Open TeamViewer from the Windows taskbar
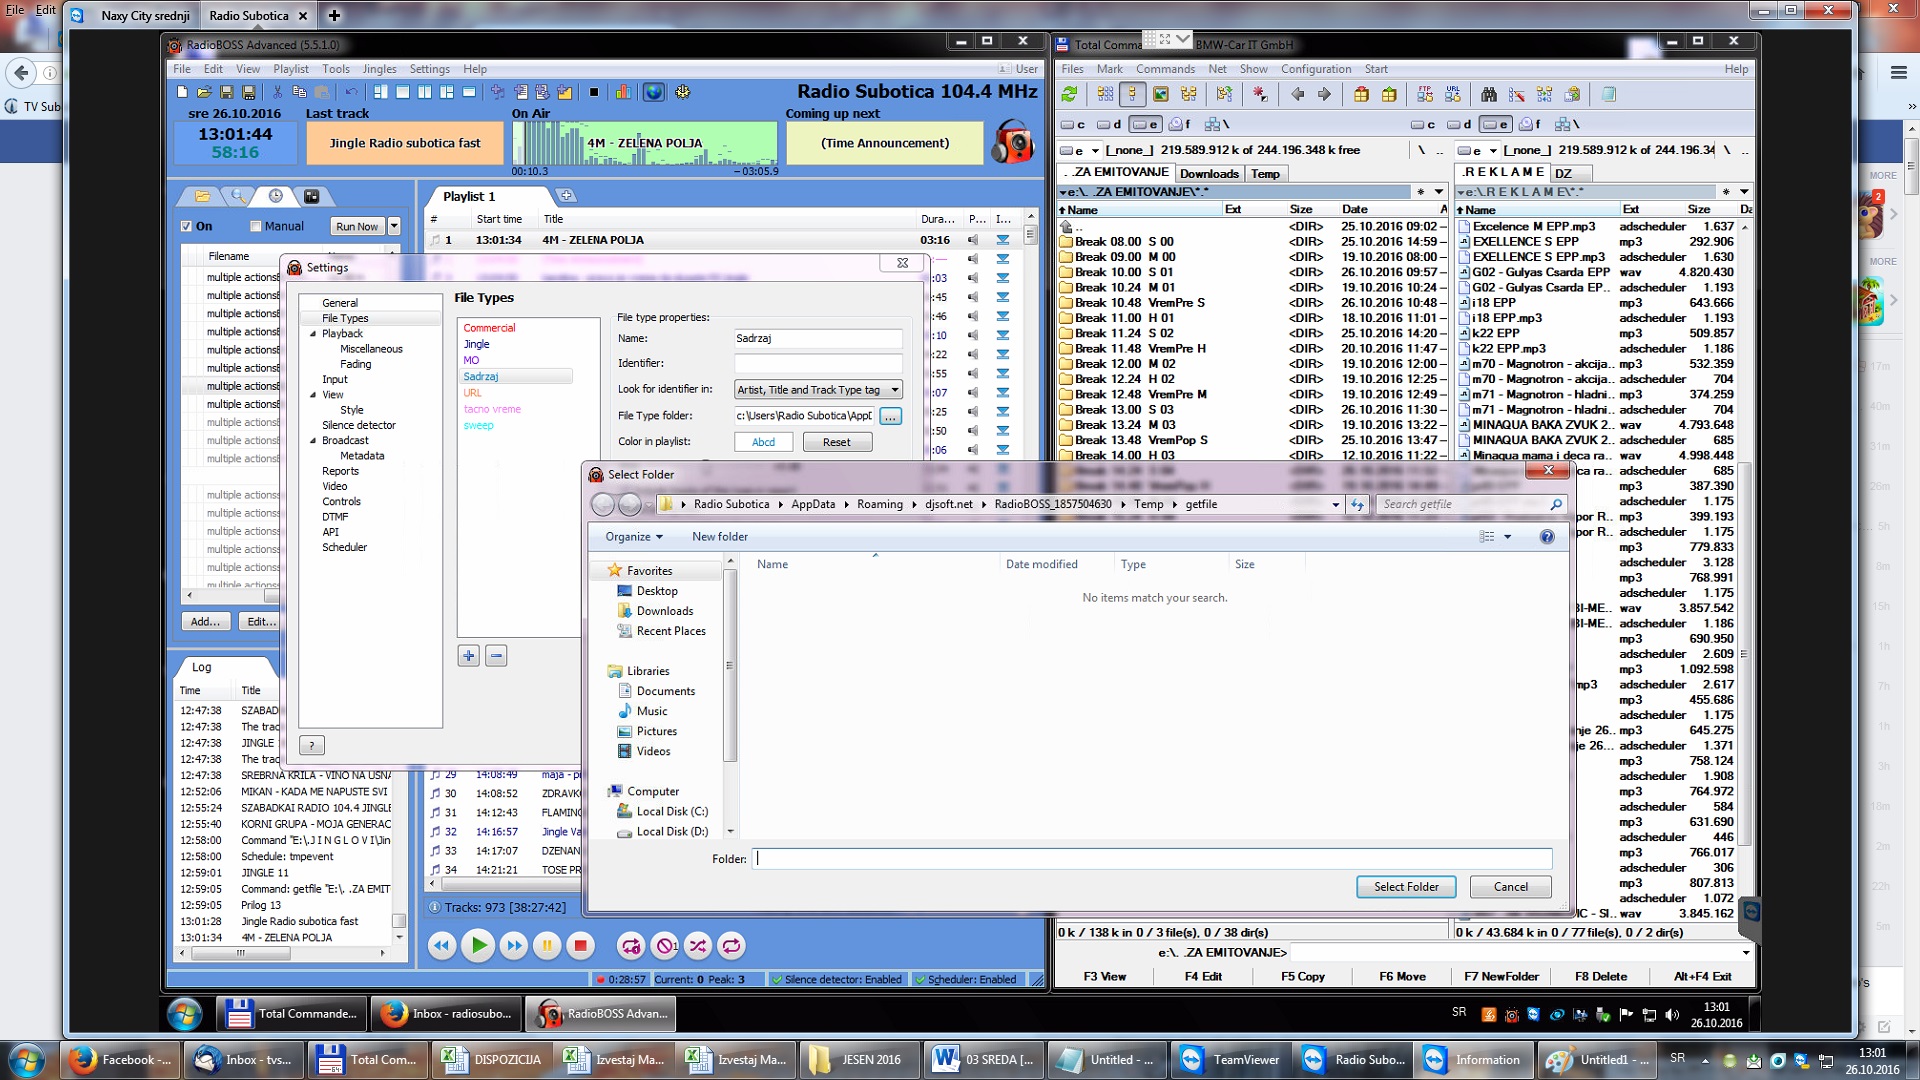 (1231, 1060)
